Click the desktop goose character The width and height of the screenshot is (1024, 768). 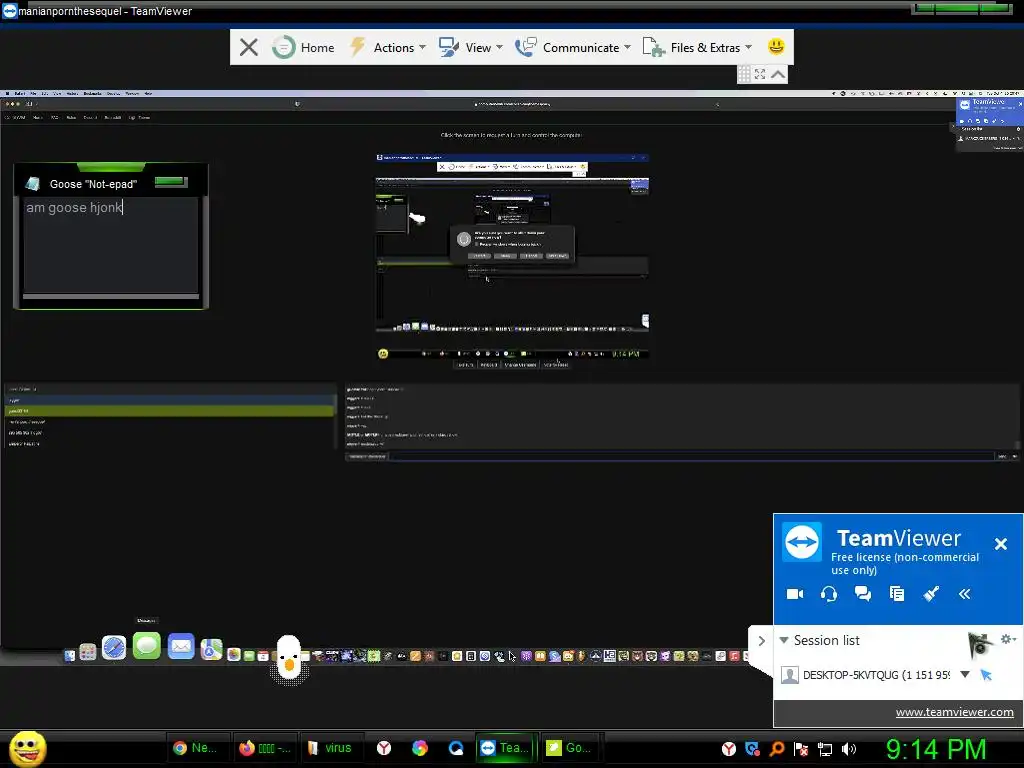(x=289, y=658)
